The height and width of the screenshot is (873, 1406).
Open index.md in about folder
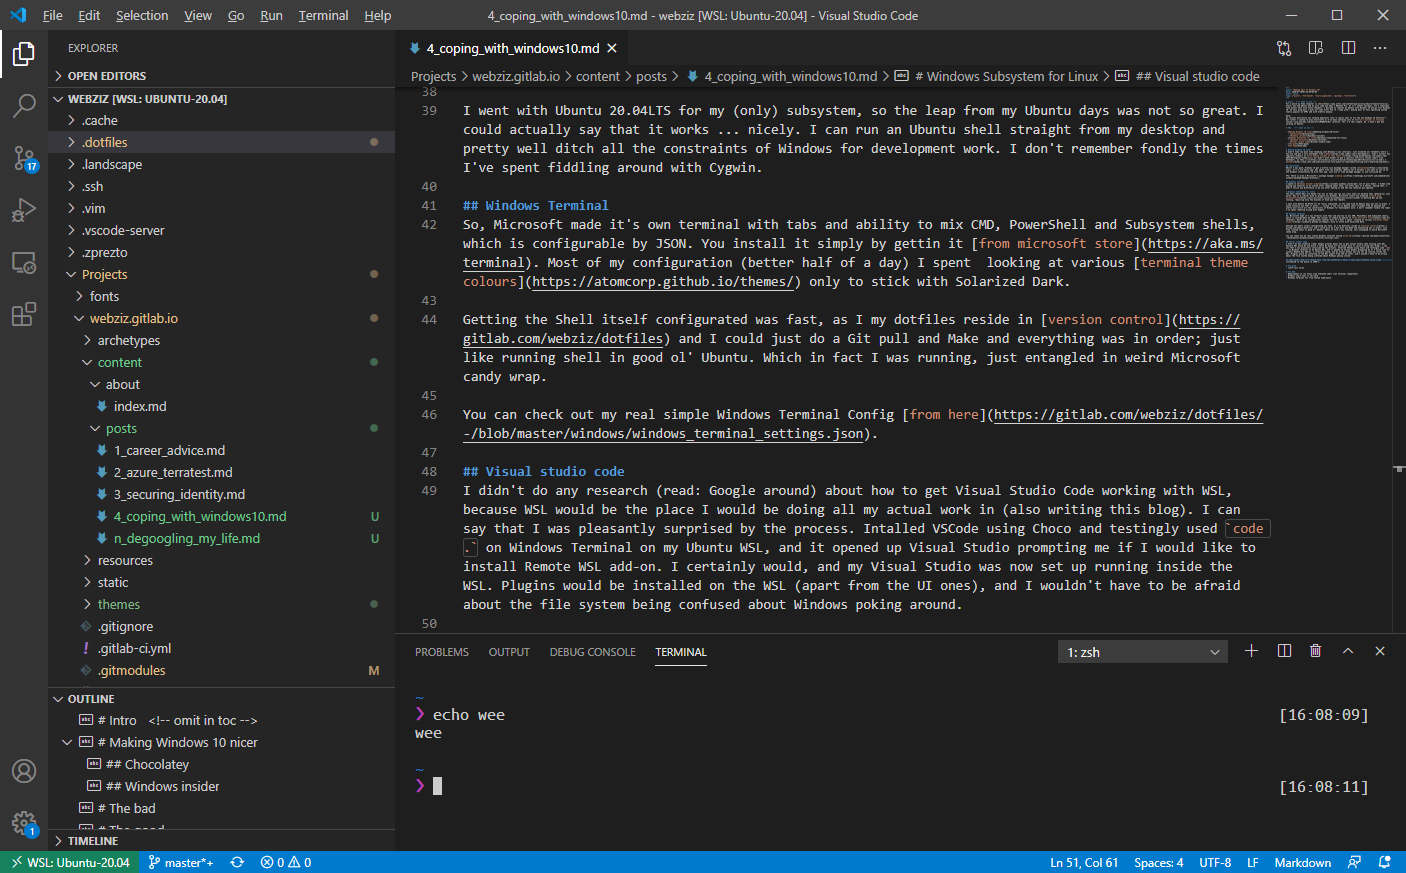221,406
